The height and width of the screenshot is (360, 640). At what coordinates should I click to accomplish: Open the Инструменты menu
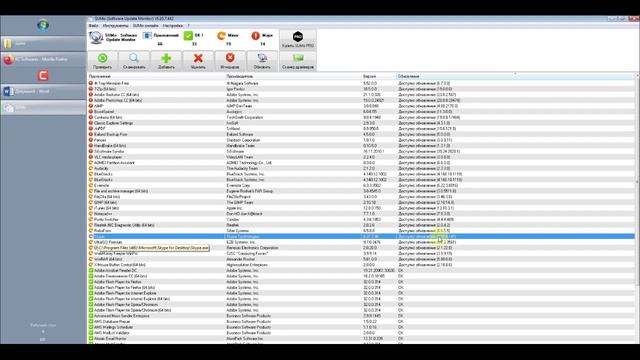(116, 26)
